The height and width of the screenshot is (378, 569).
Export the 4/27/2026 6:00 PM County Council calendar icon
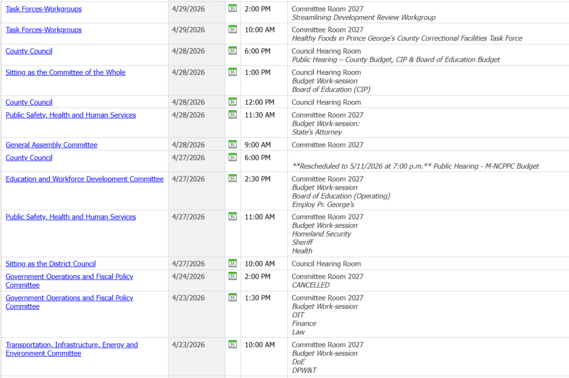coord(233,157)
